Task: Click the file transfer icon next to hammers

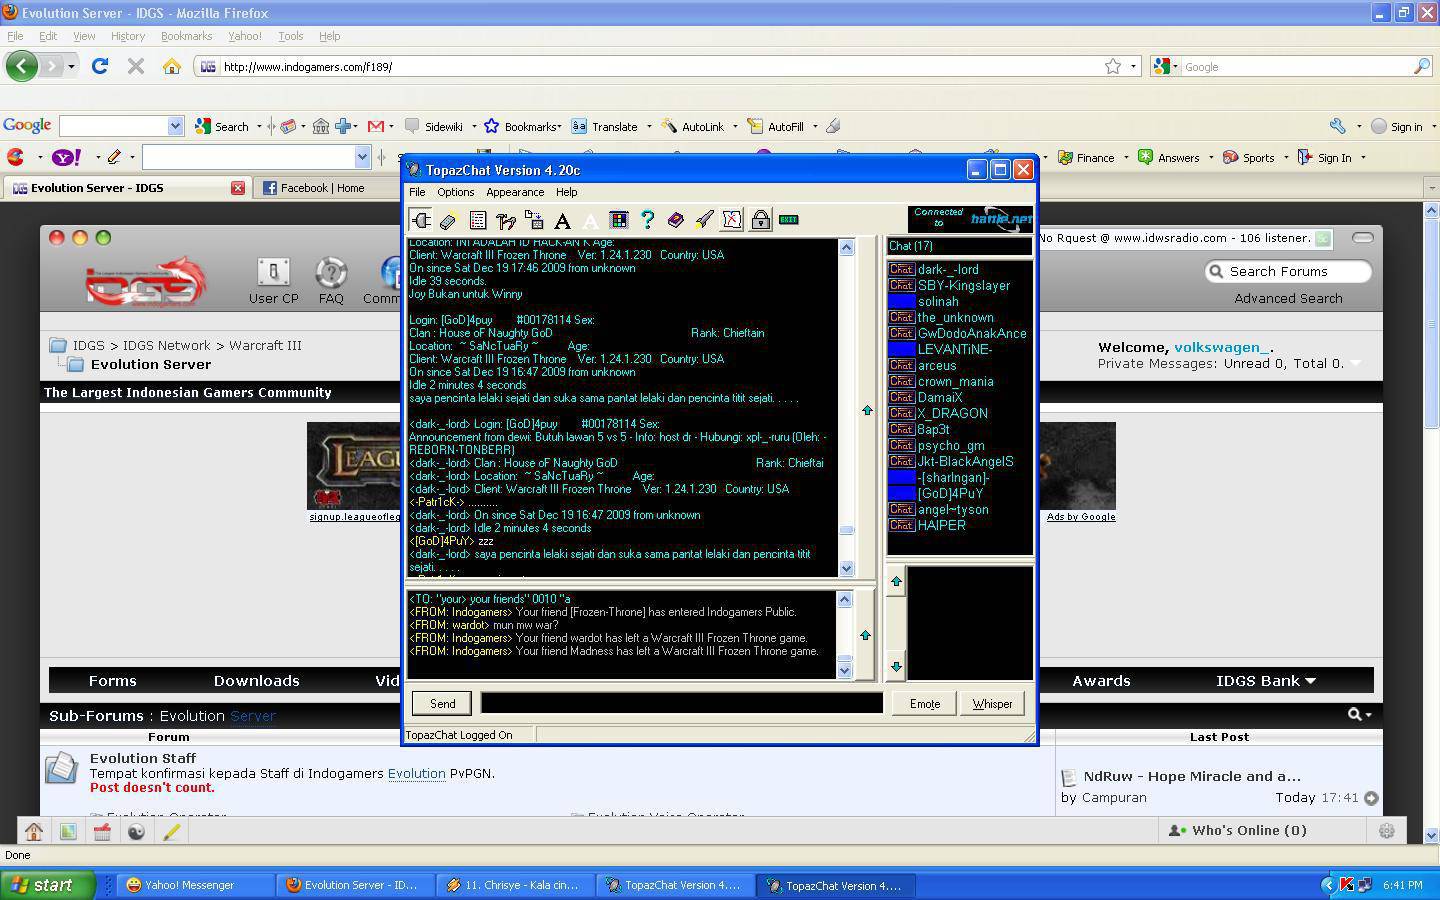Action: pos(534,221)
